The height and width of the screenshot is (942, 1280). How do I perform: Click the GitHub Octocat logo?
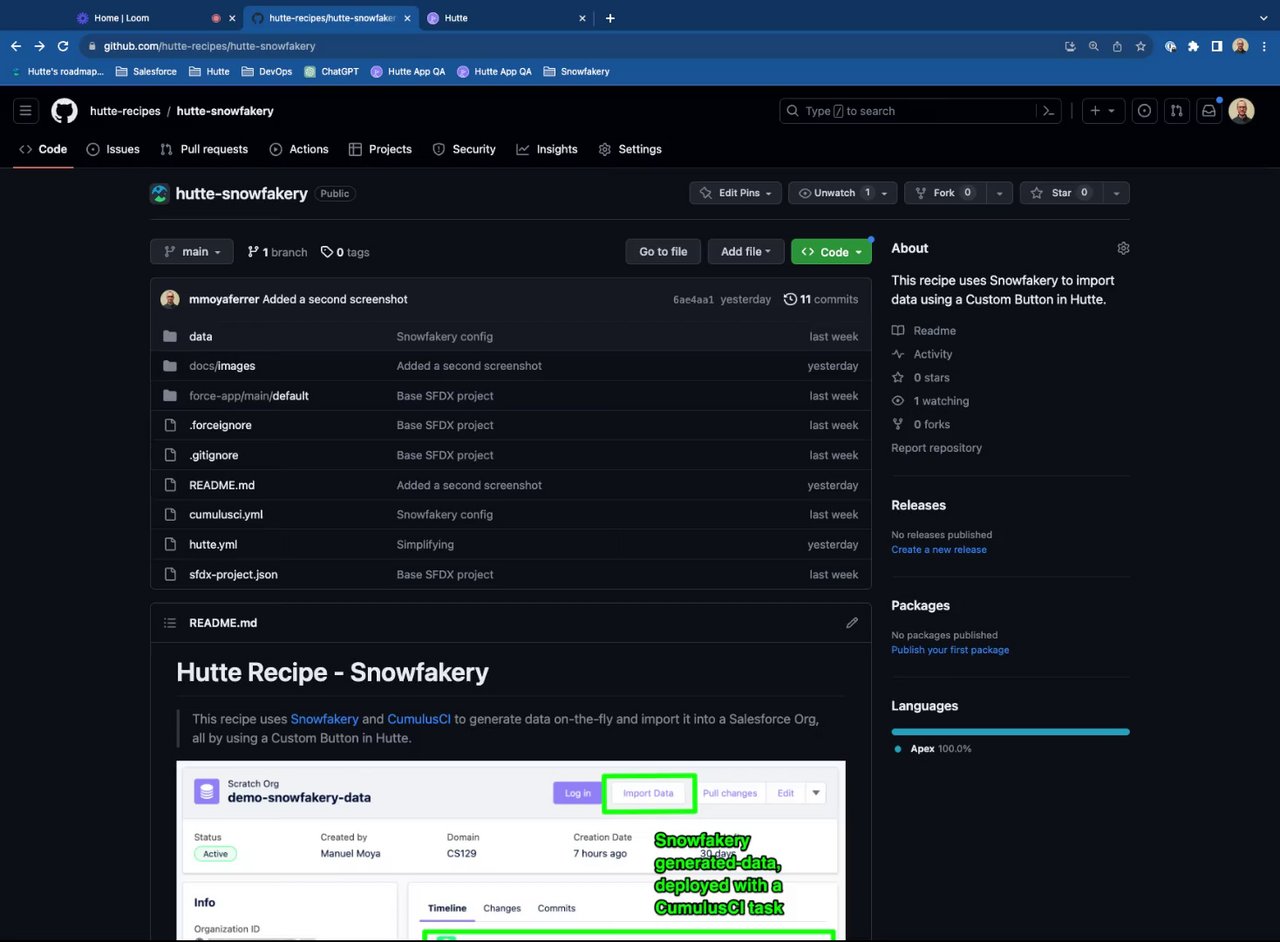click(x=64, y=111)
